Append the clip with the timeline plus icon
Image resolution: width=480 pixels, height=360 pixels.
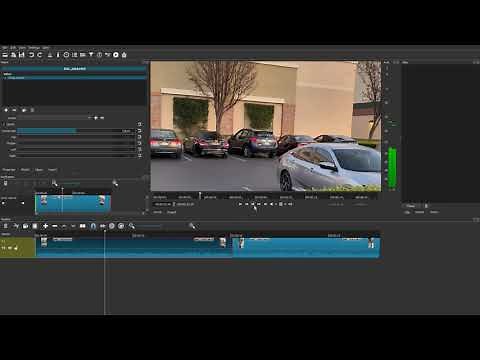(x=45, y=226)
